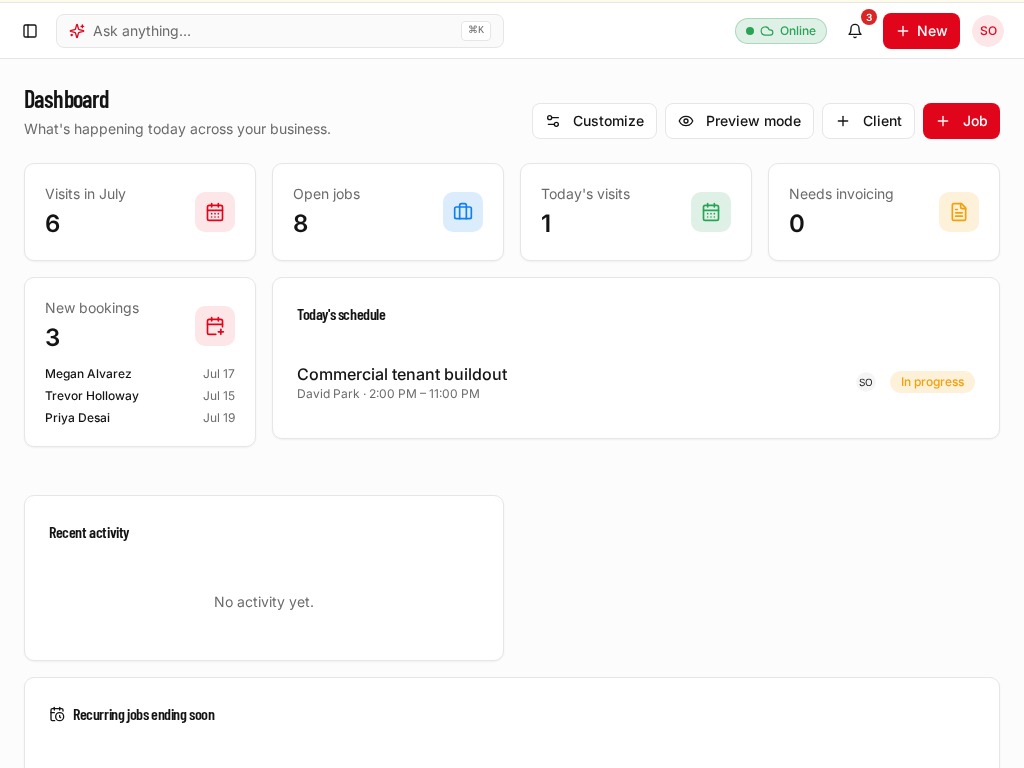This screenshot has height=768, width=1024.
Task: Open the Open jobs card
Action: (388, 212)
